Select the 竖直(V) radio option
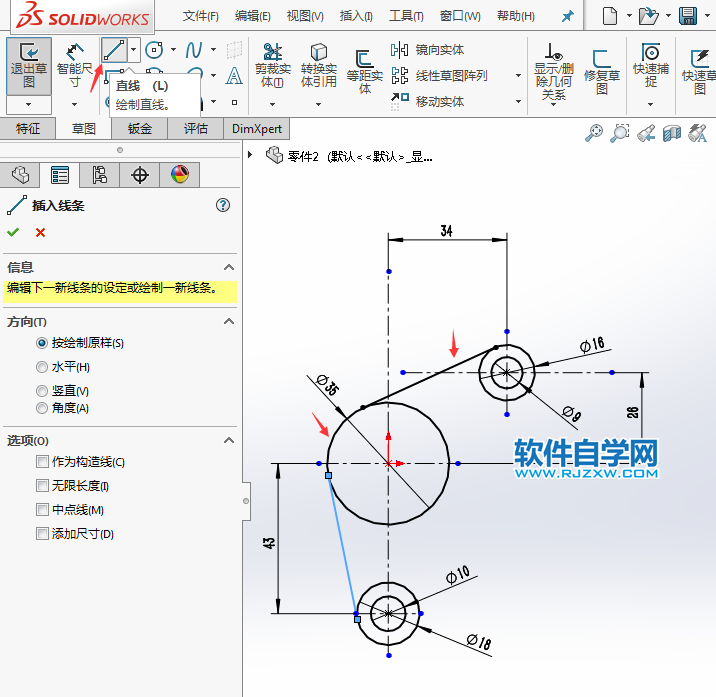The image size is (716, 697). 42,391
